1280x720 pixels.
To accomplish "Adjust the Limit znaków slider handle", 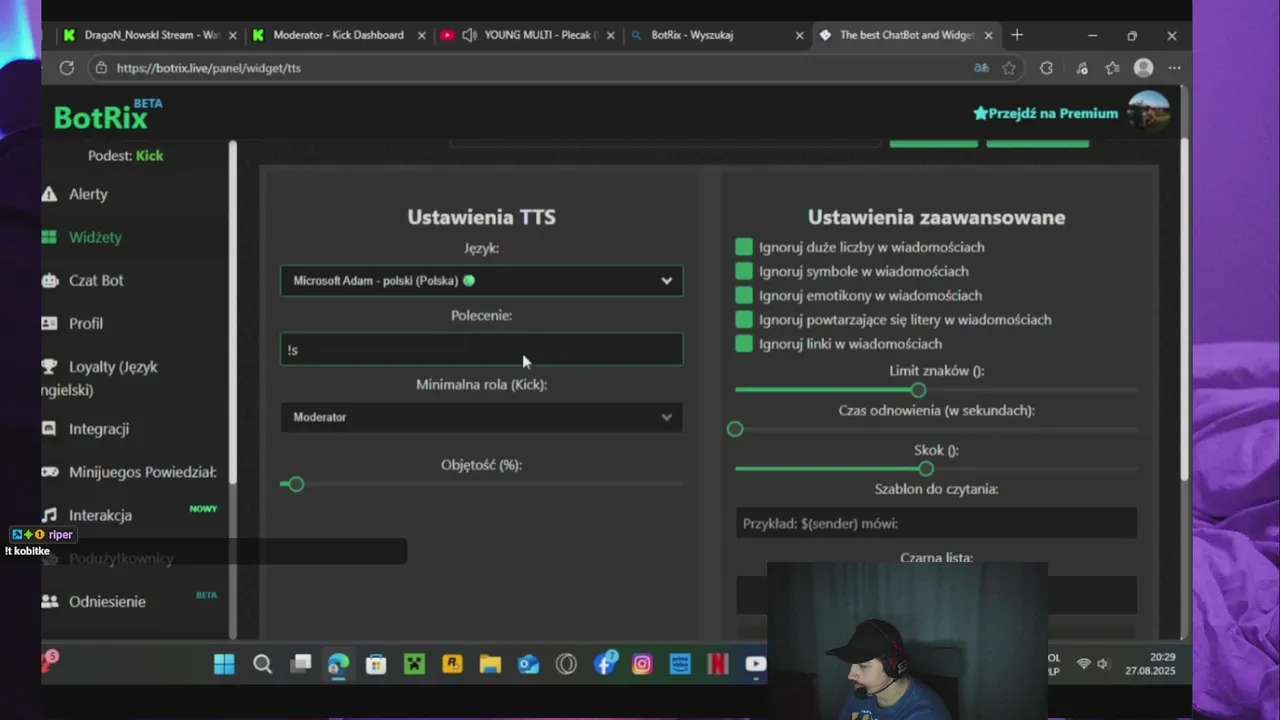I will (x=918, y=390).
